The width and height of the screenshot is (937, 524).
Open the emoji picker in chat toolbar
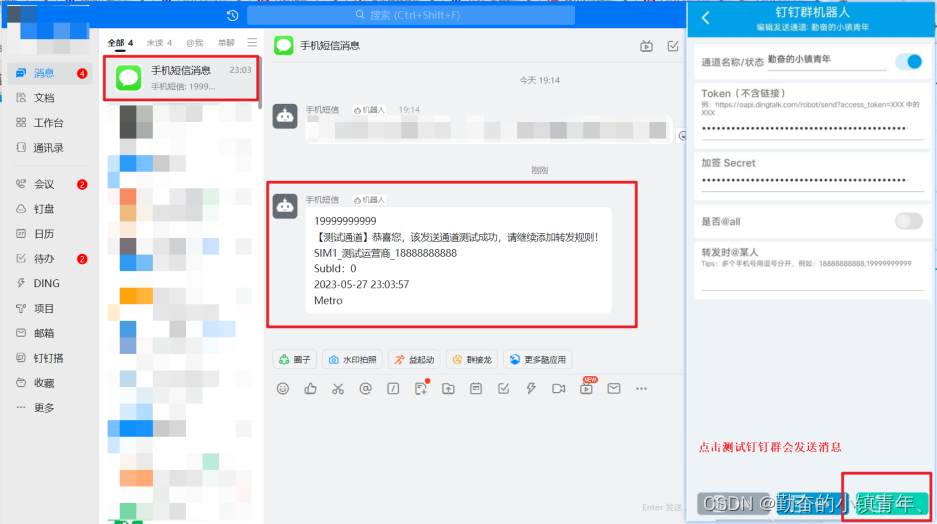283,389
